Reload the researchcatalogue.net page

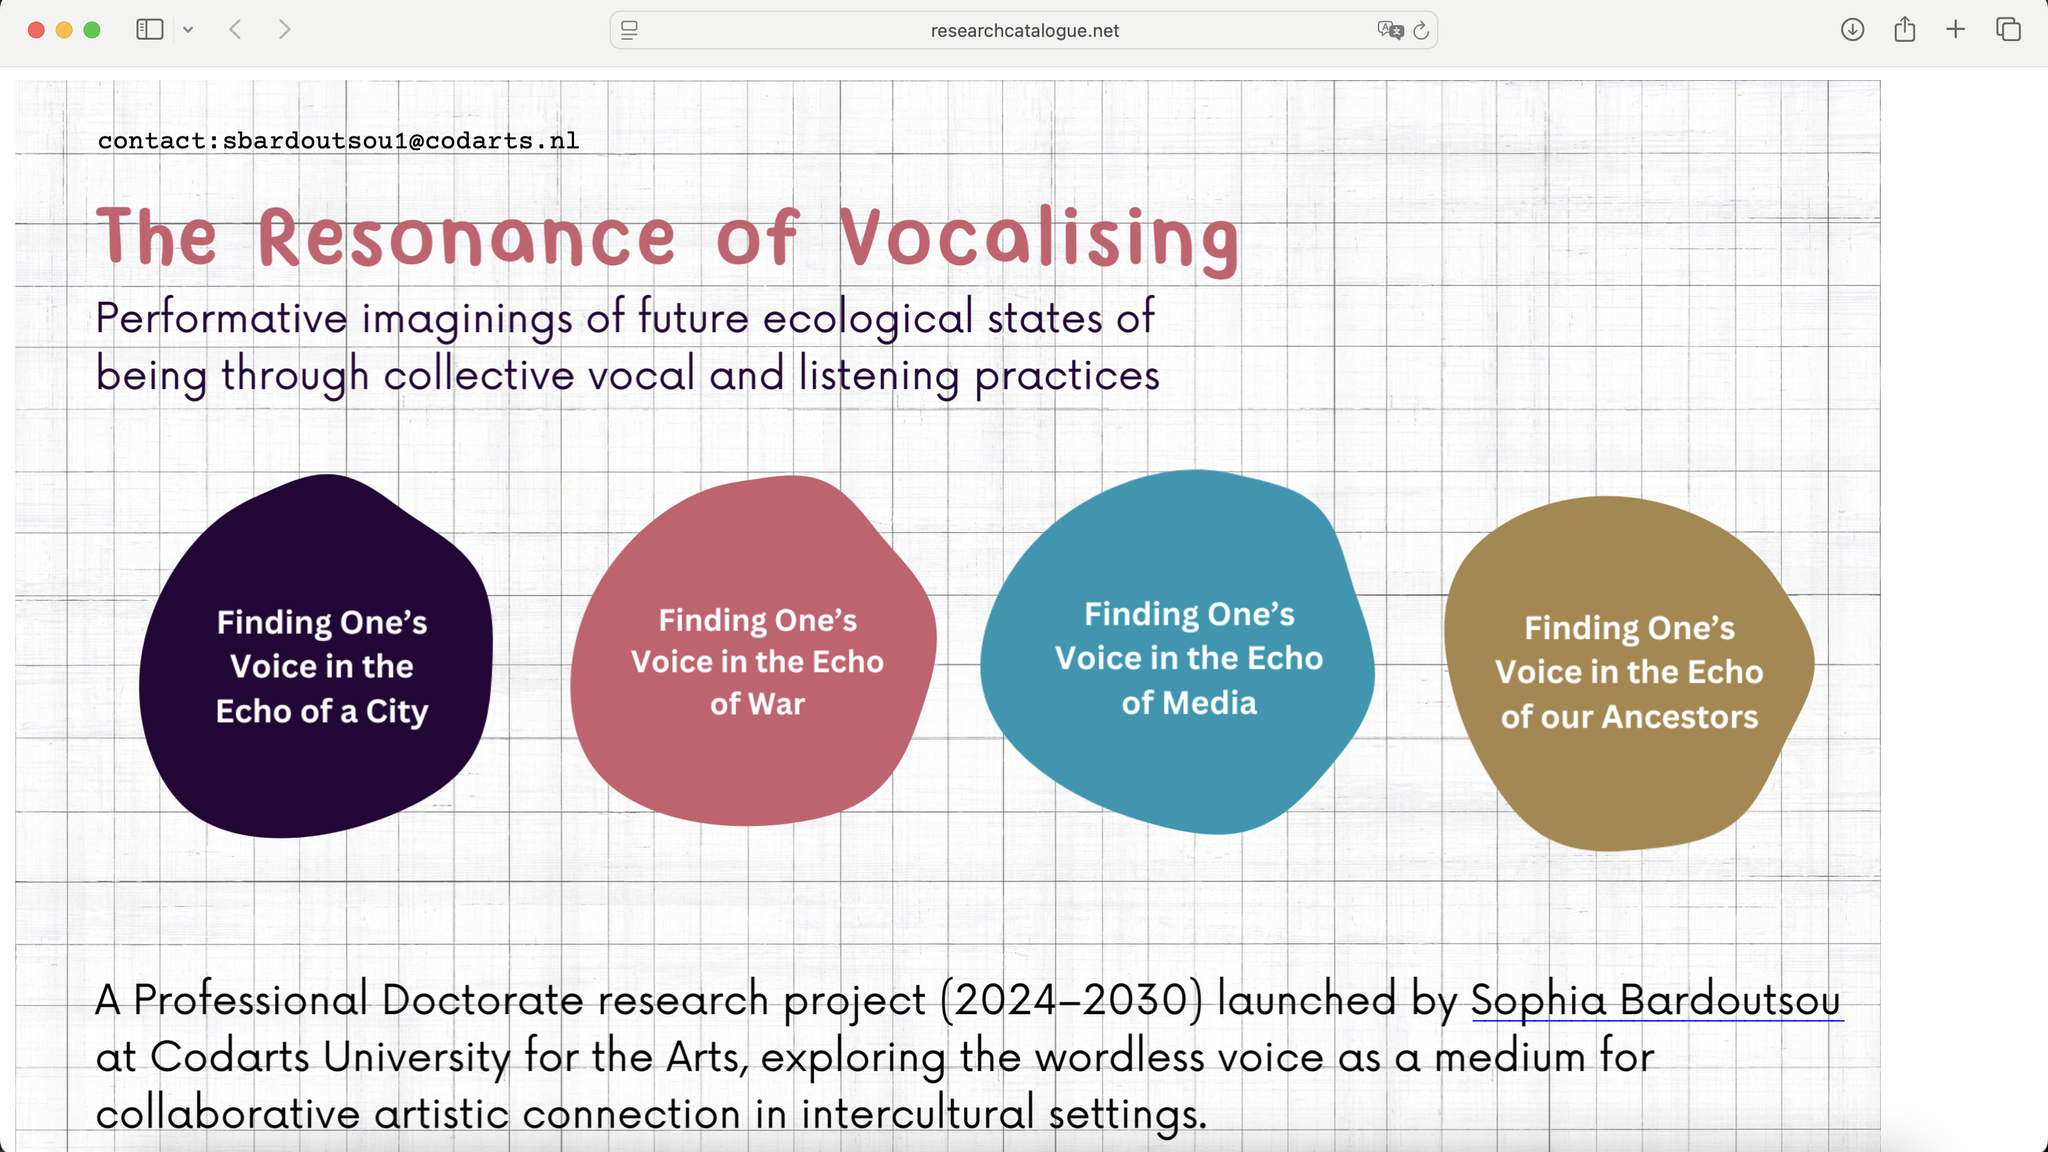tap(1422, 30)
